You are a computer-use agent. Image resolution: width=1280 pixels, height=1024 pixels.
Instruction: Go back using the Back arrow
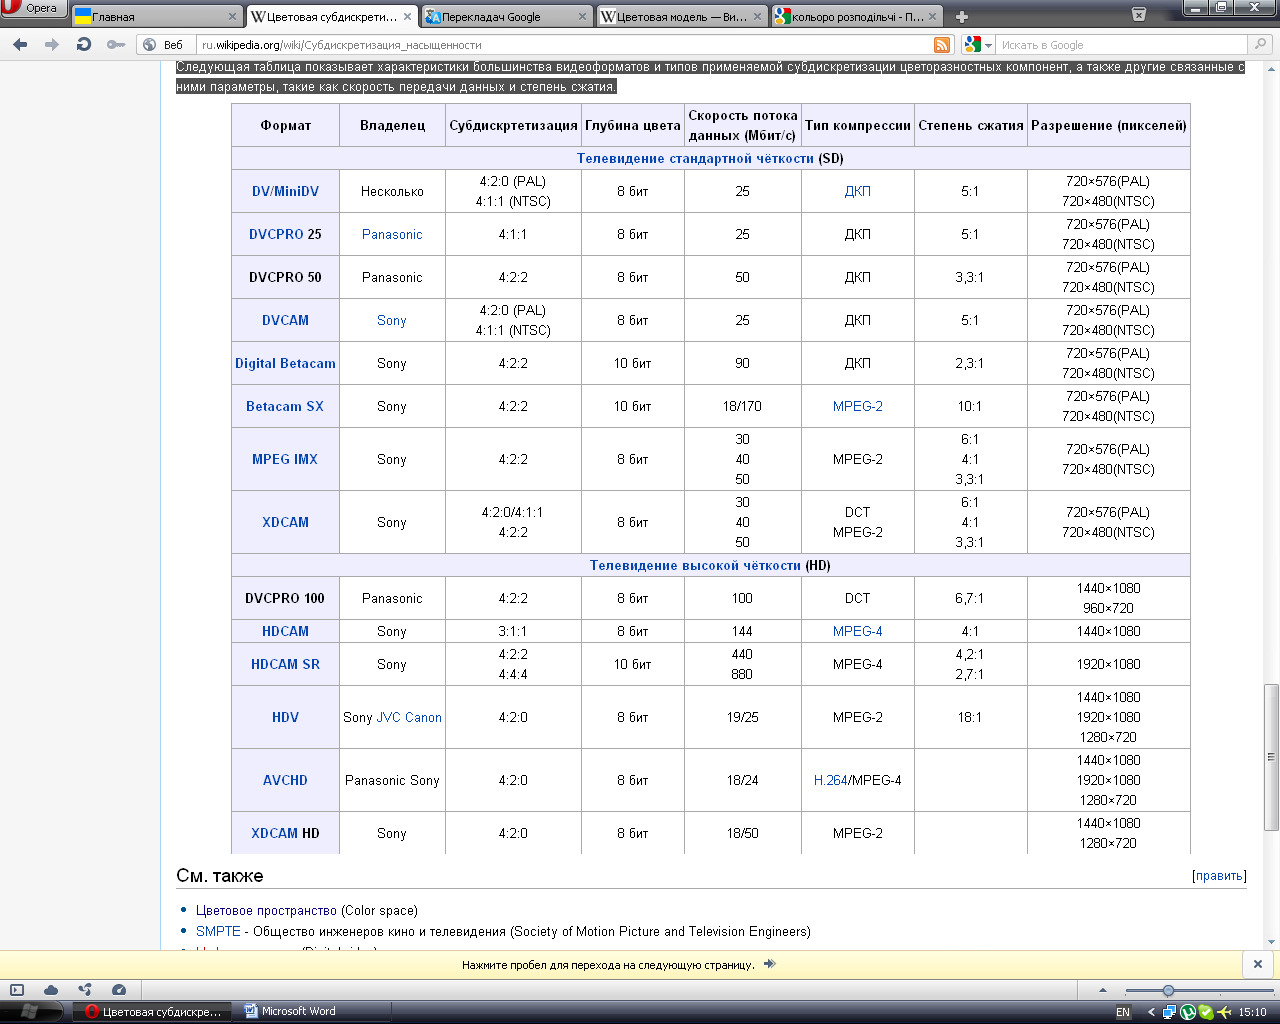[x=20, y=45]
